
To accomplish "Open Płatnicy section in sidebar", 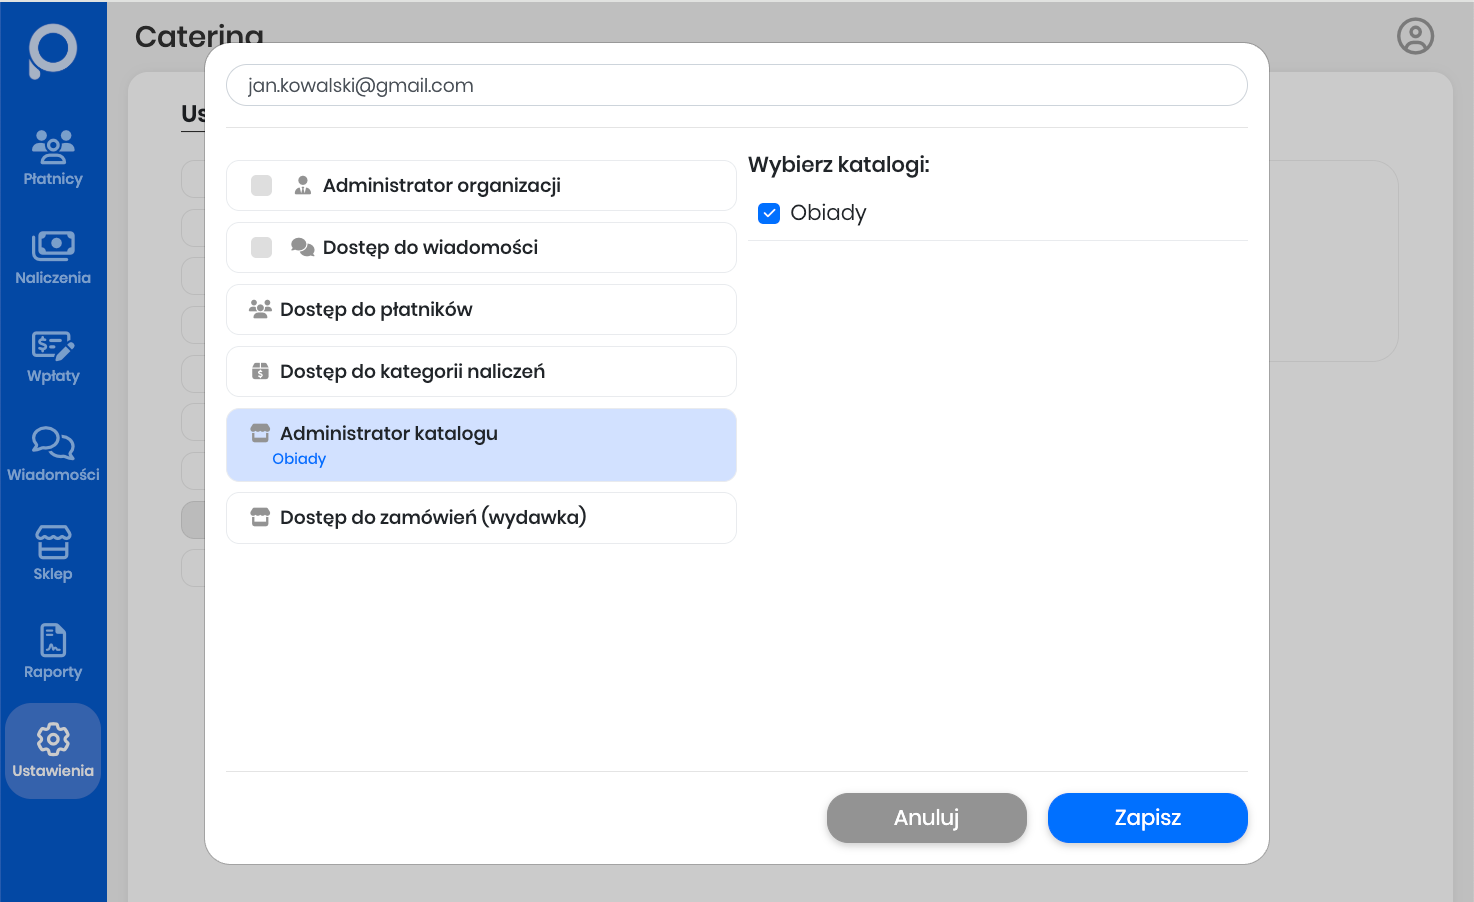I will tap(53, 159).
